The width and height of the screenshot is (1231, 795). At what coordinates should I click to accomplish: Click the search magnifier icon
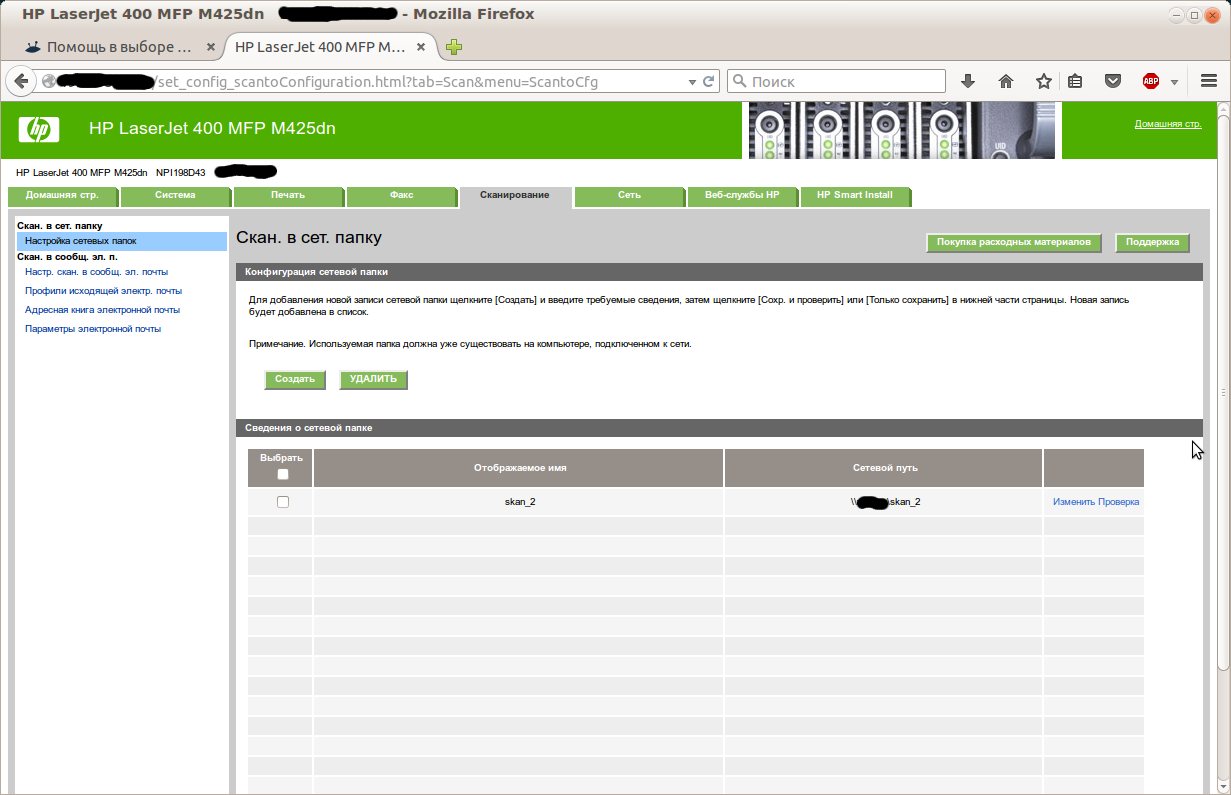pyautogui.click(x=739, y=81)
